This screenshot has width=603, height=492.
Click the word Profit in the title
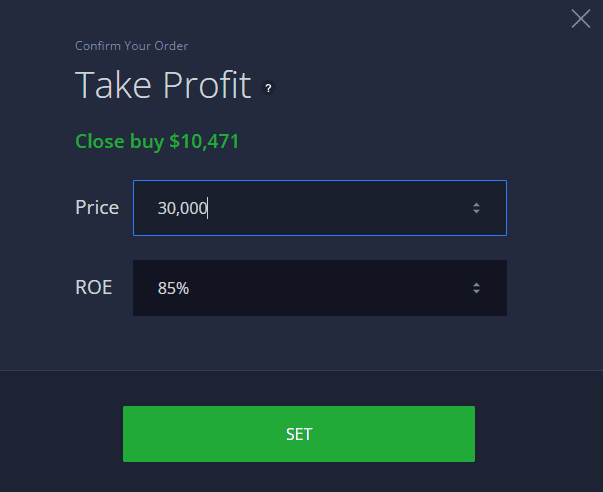[x=204, y=87]
